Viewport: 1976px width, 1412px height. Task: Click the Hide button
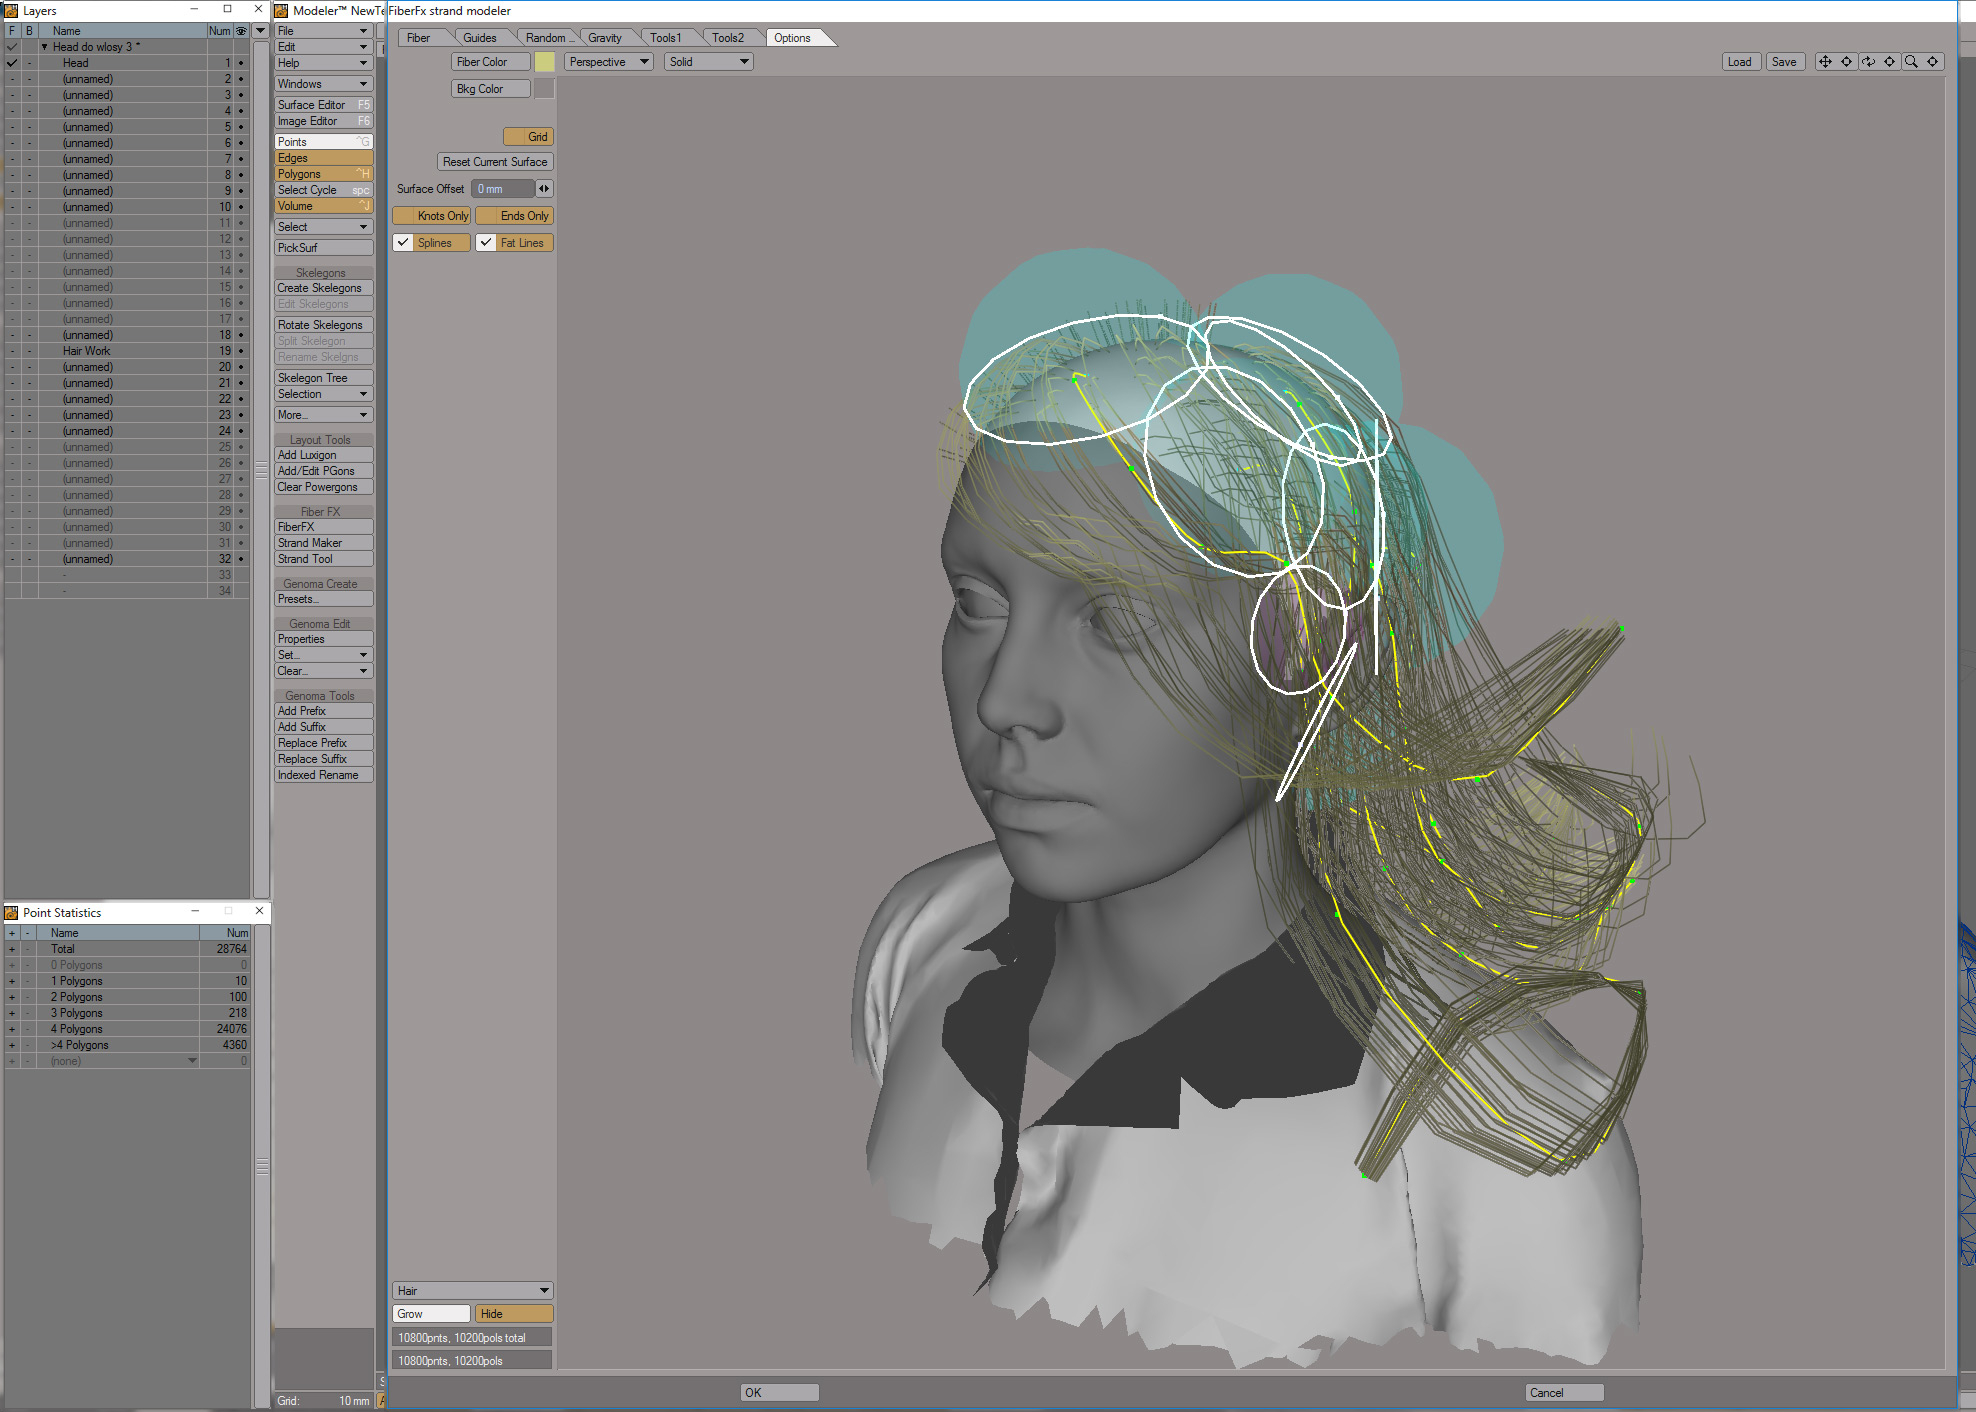click(x=514, y=1314)
